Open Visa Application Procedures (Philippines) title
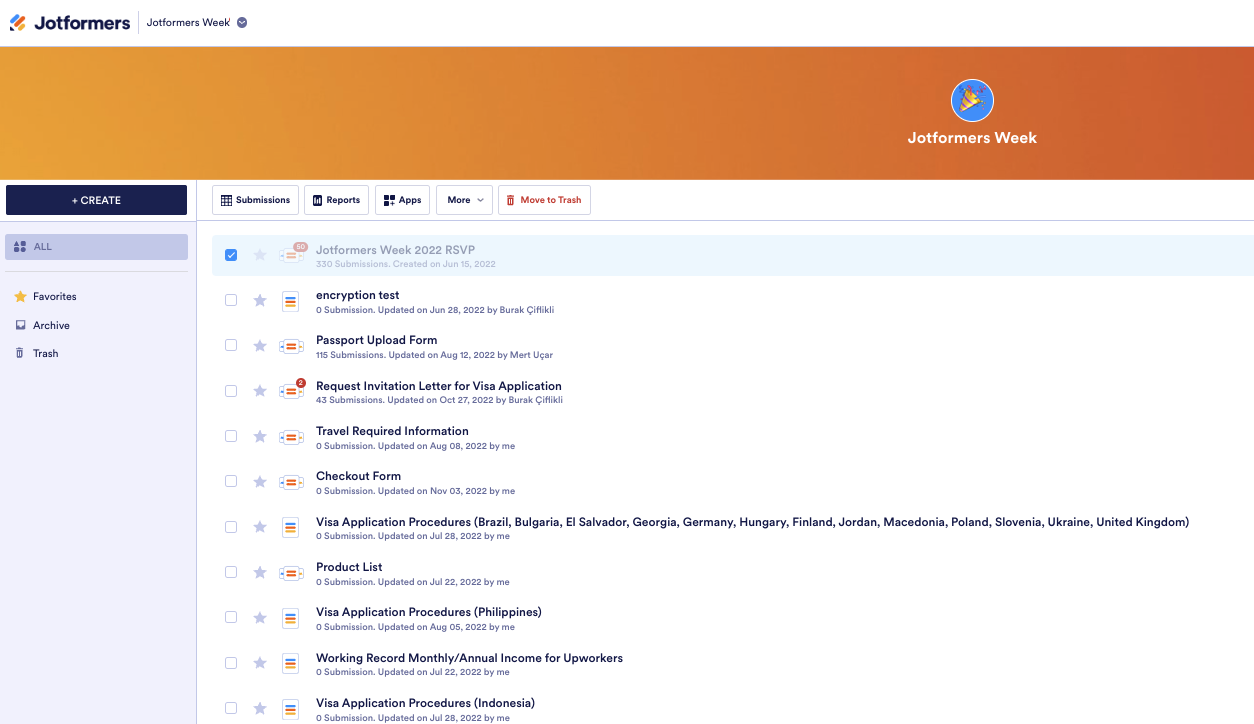Viewport: 1254px width, 724px height. (429, 612)
